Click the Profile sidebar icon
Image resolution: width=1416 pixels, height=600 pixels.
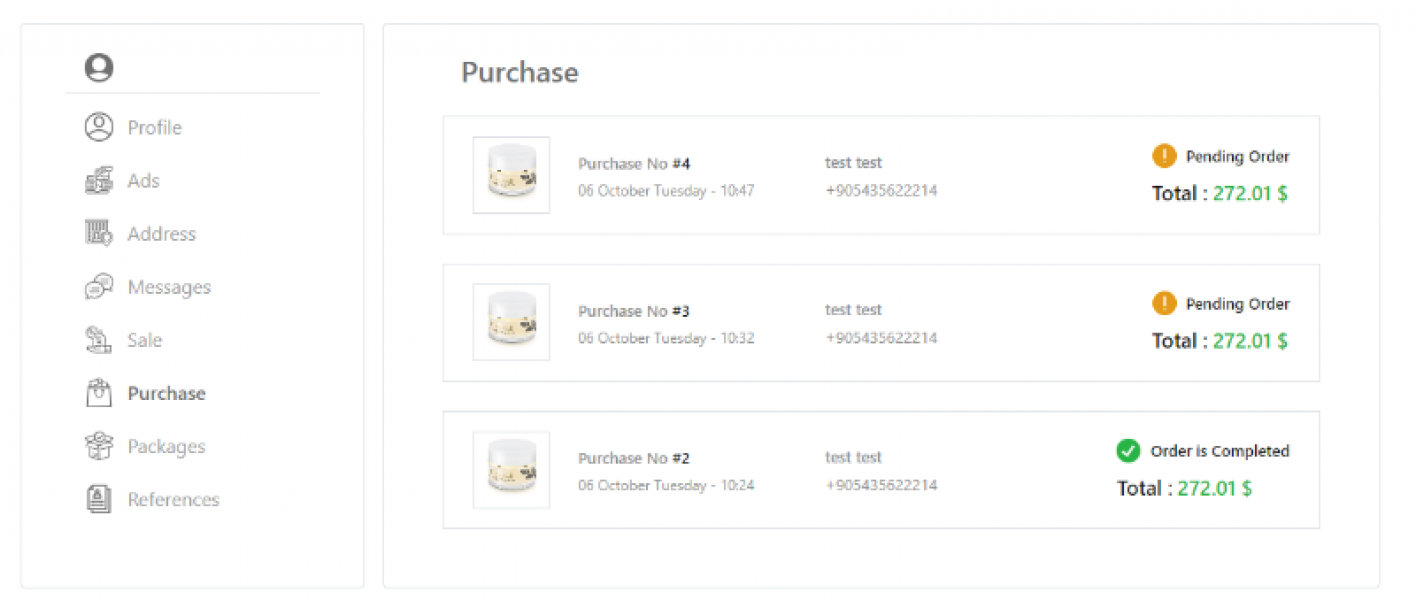(99, 127)
